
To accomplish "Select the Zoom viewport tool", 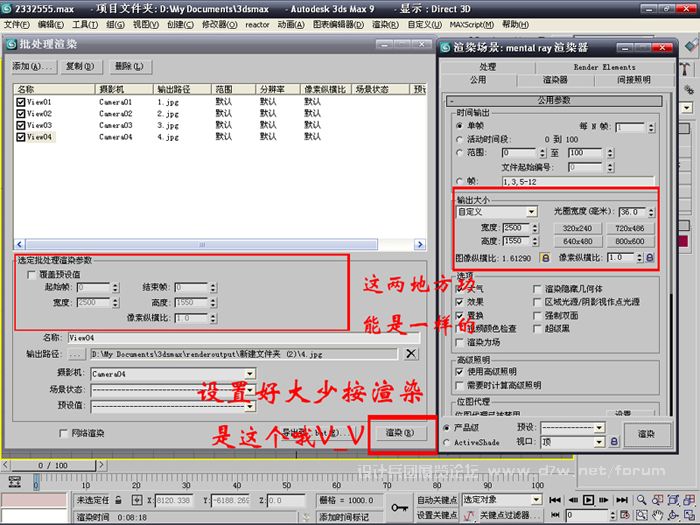I will point(642,500).
